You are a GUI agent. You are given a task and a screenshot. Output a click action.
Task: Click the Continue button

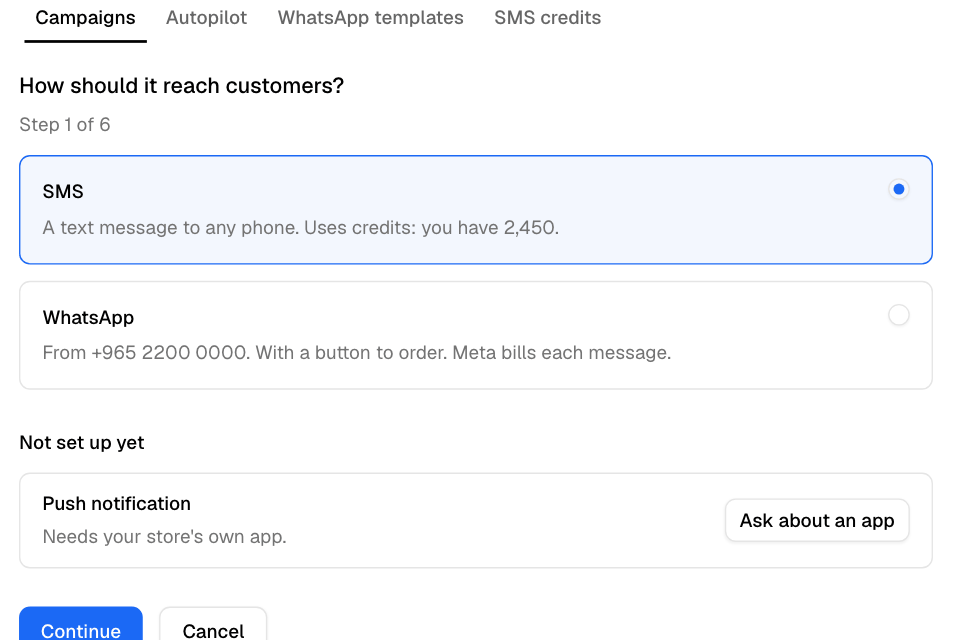click(81, 625)
